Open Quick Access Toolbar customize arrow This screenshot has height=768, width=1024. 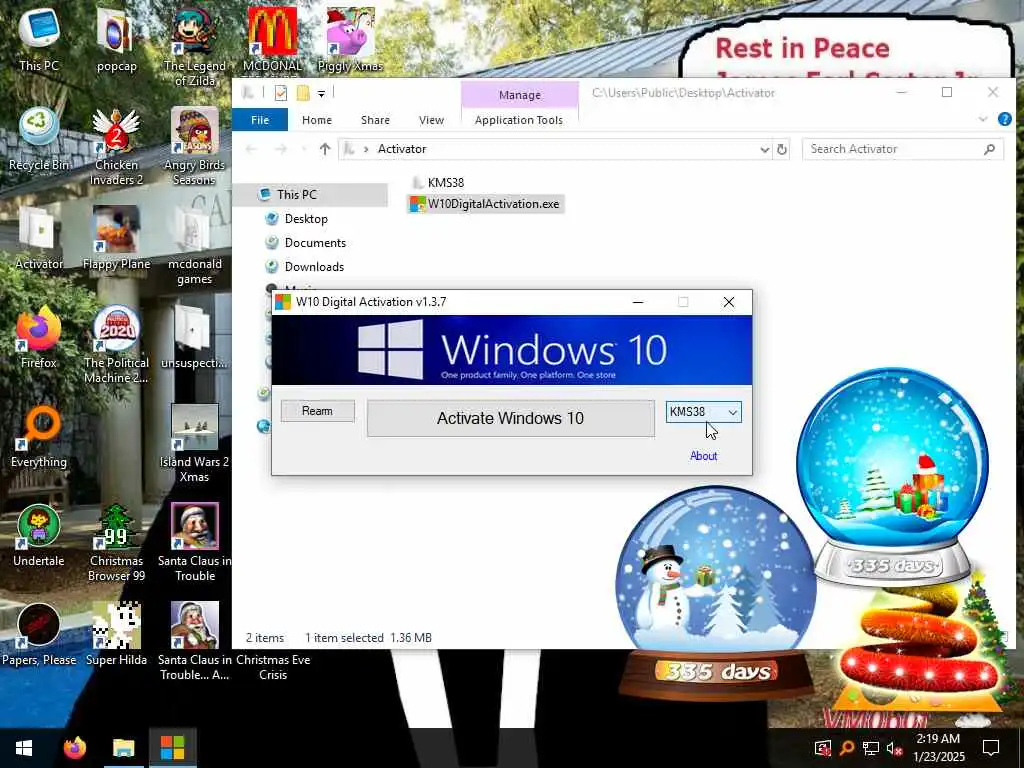click(321, 94)
